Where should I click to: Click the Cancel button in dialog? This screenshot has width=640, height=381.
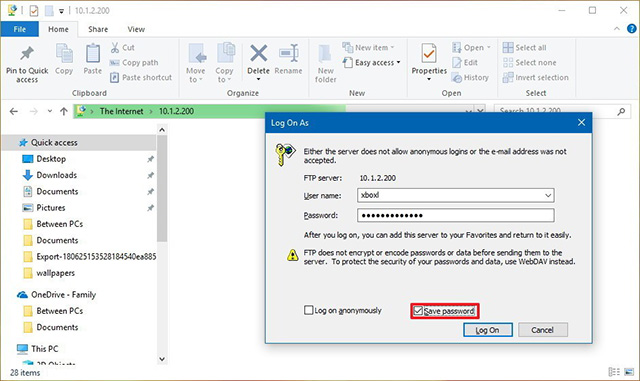542,330
